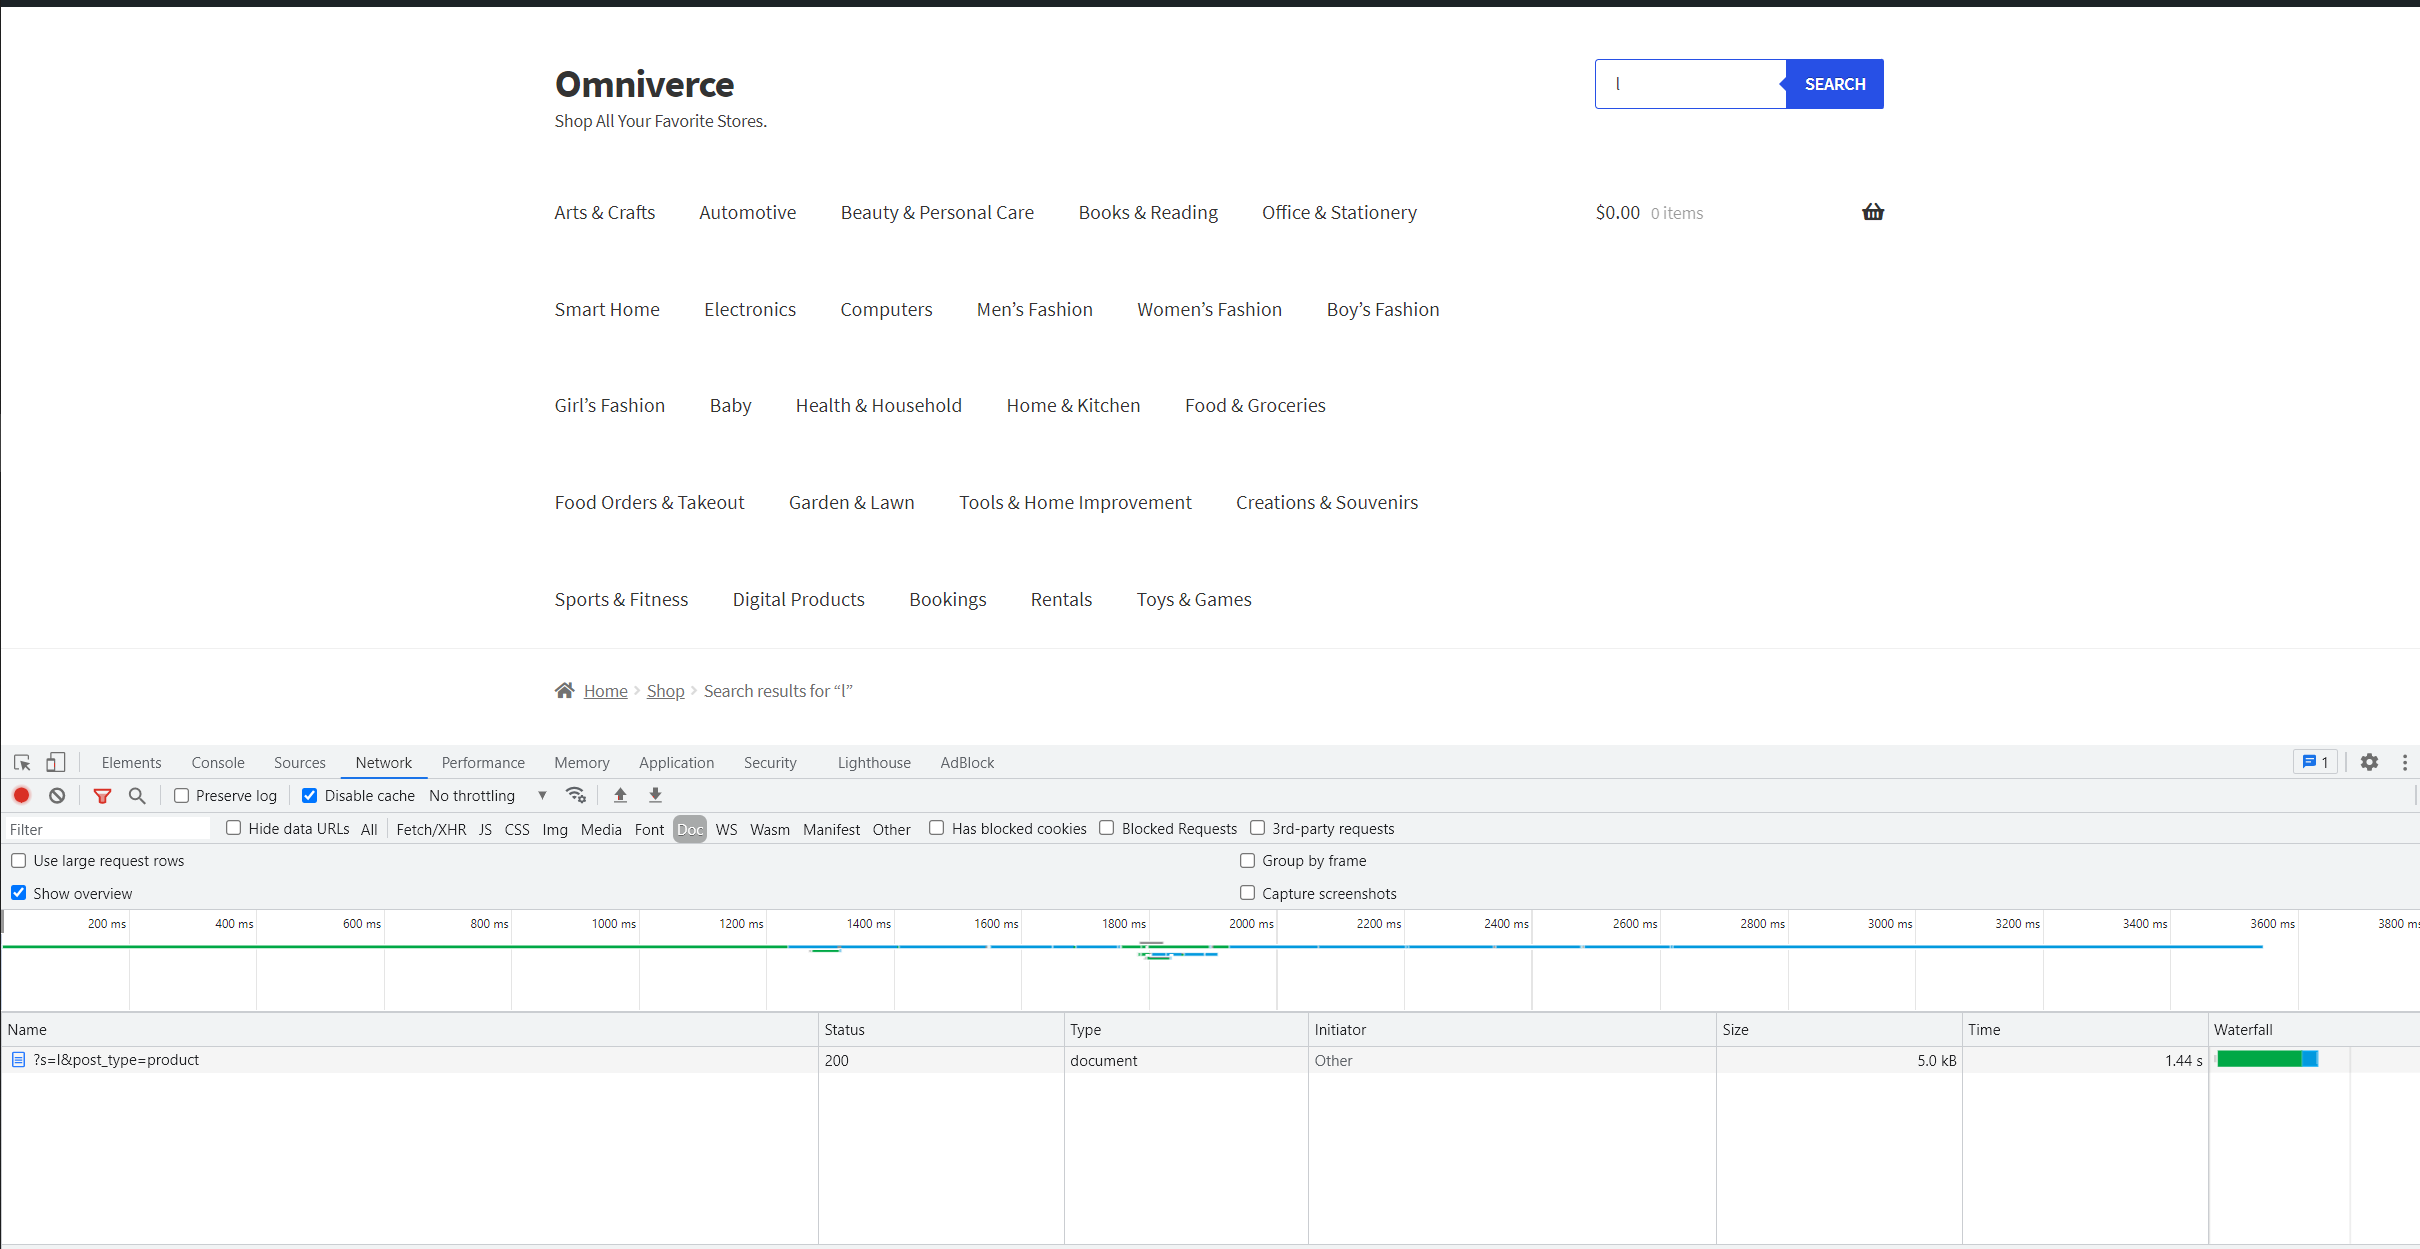Toggle the network filter funnel icon
The height and width of the screenshot is (1249, 2420).
102,795
